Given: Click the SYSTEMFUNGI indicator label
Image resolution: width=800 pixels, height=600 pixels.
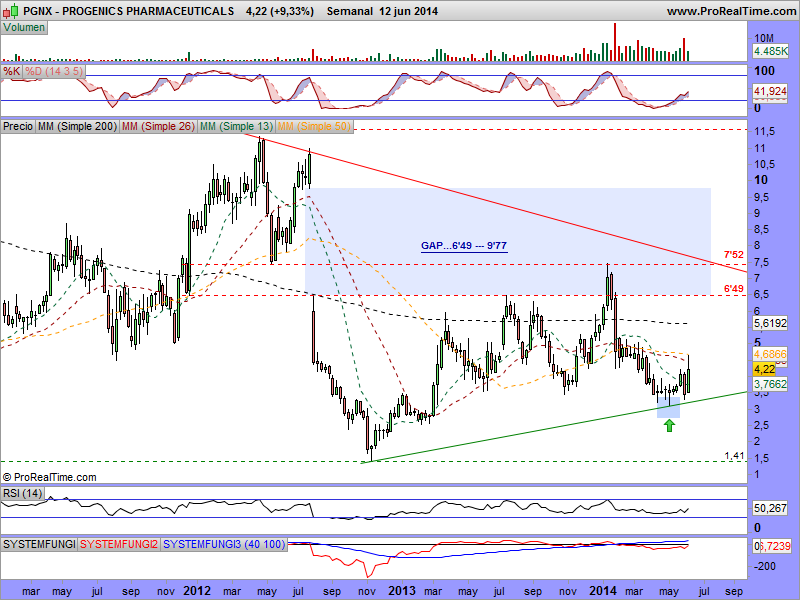Looking at the screenshot, I should point(39,544).
